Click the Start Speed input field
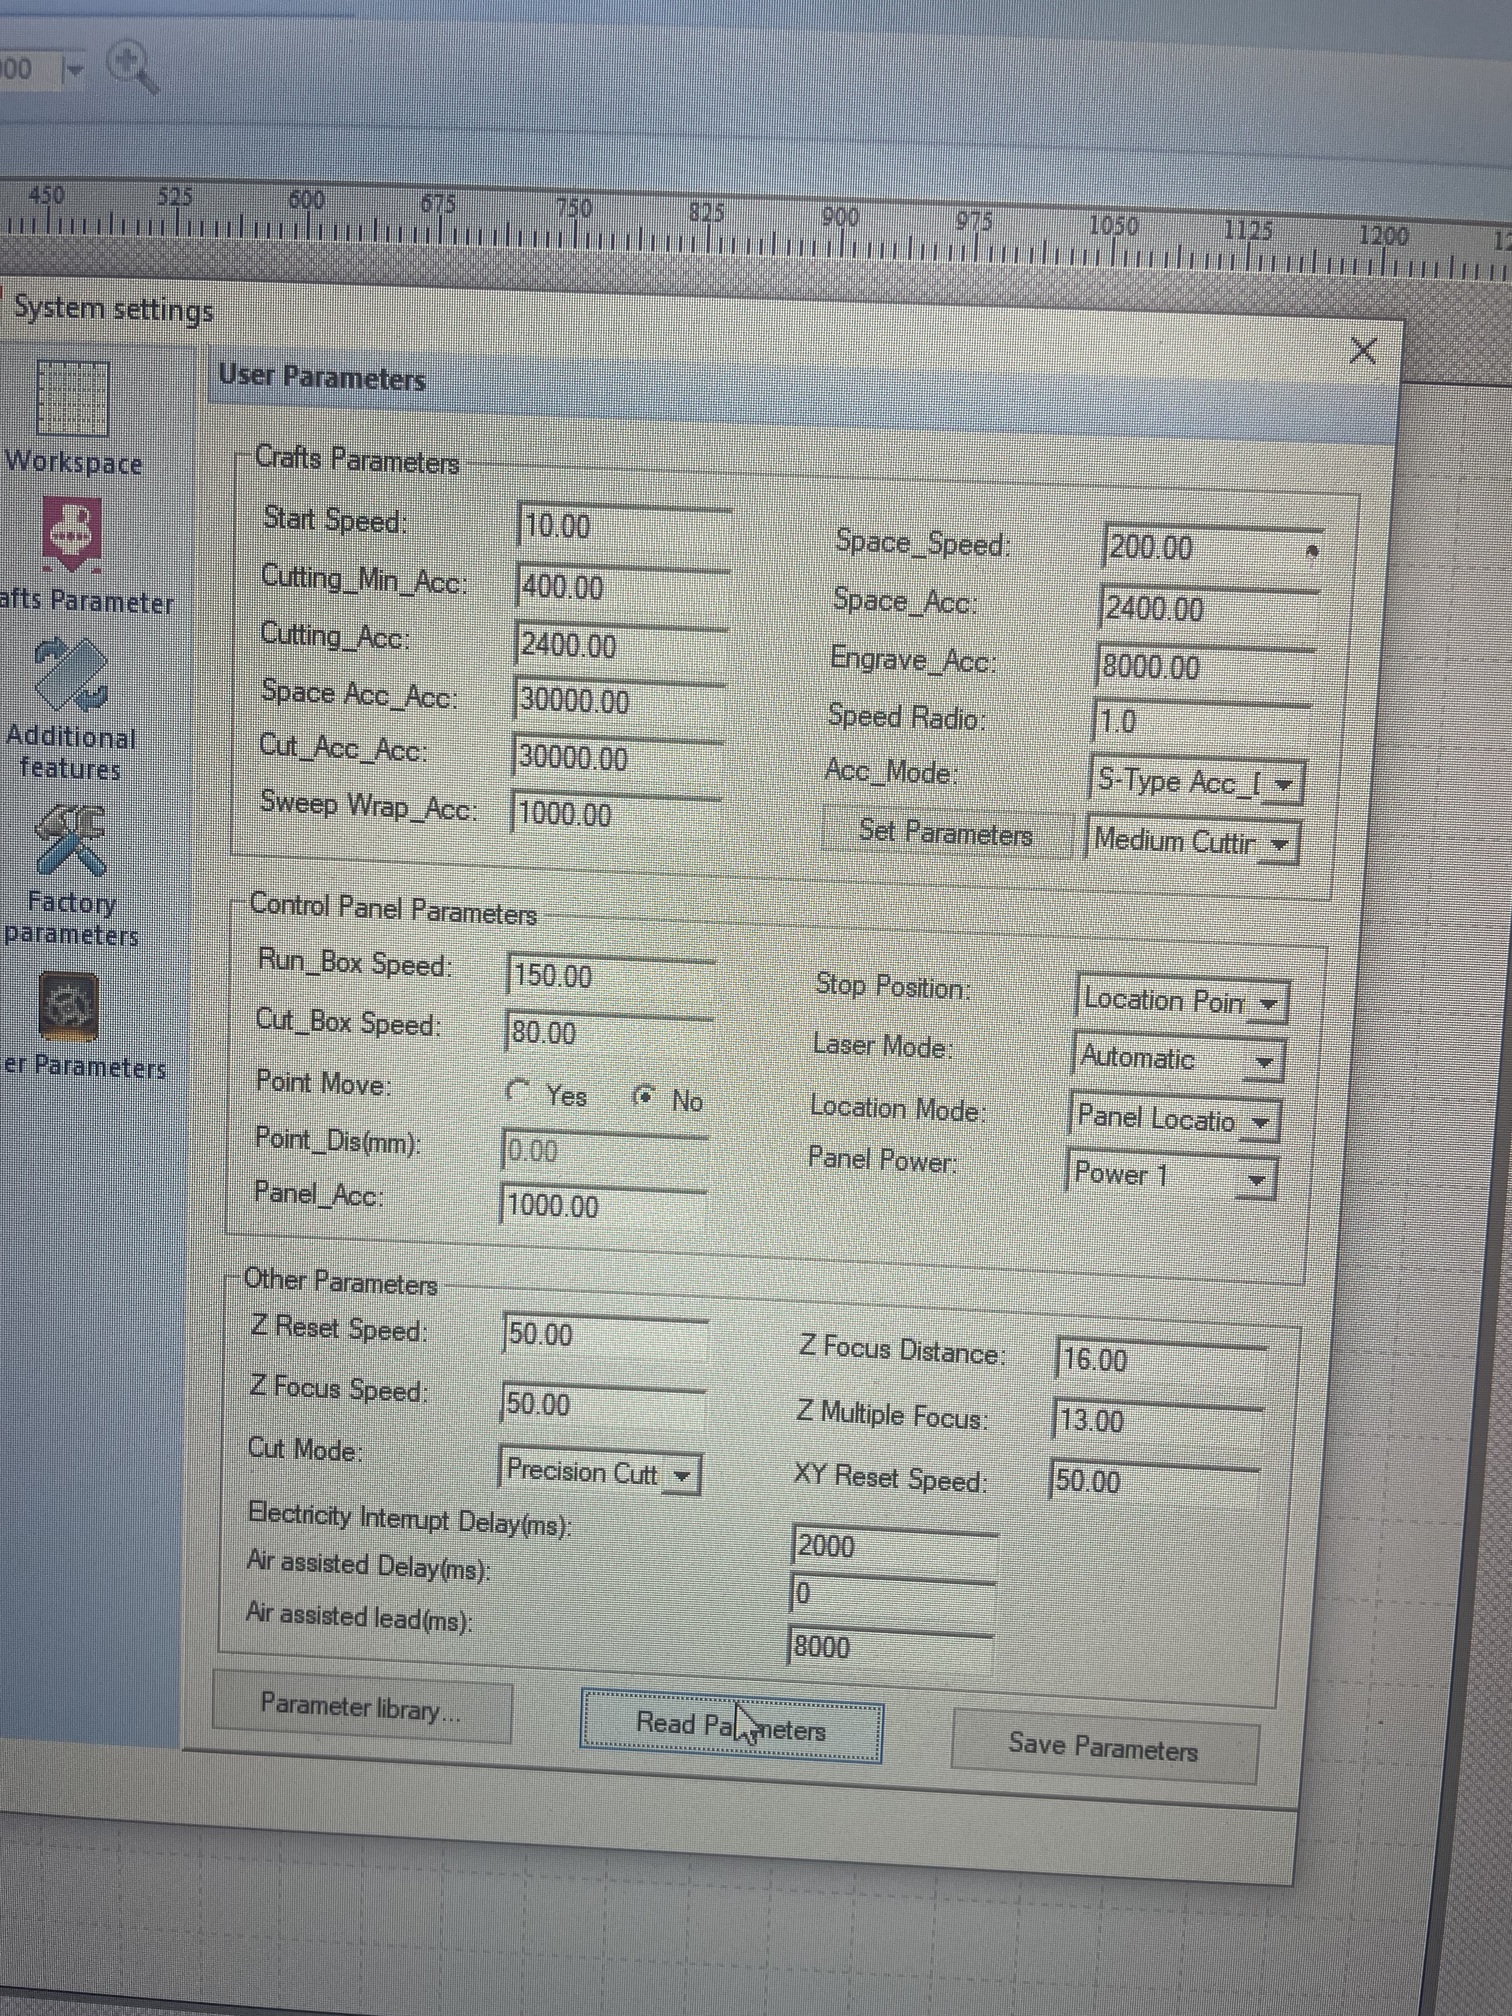Screen dimensions: 1512x2016 [624, 526]
